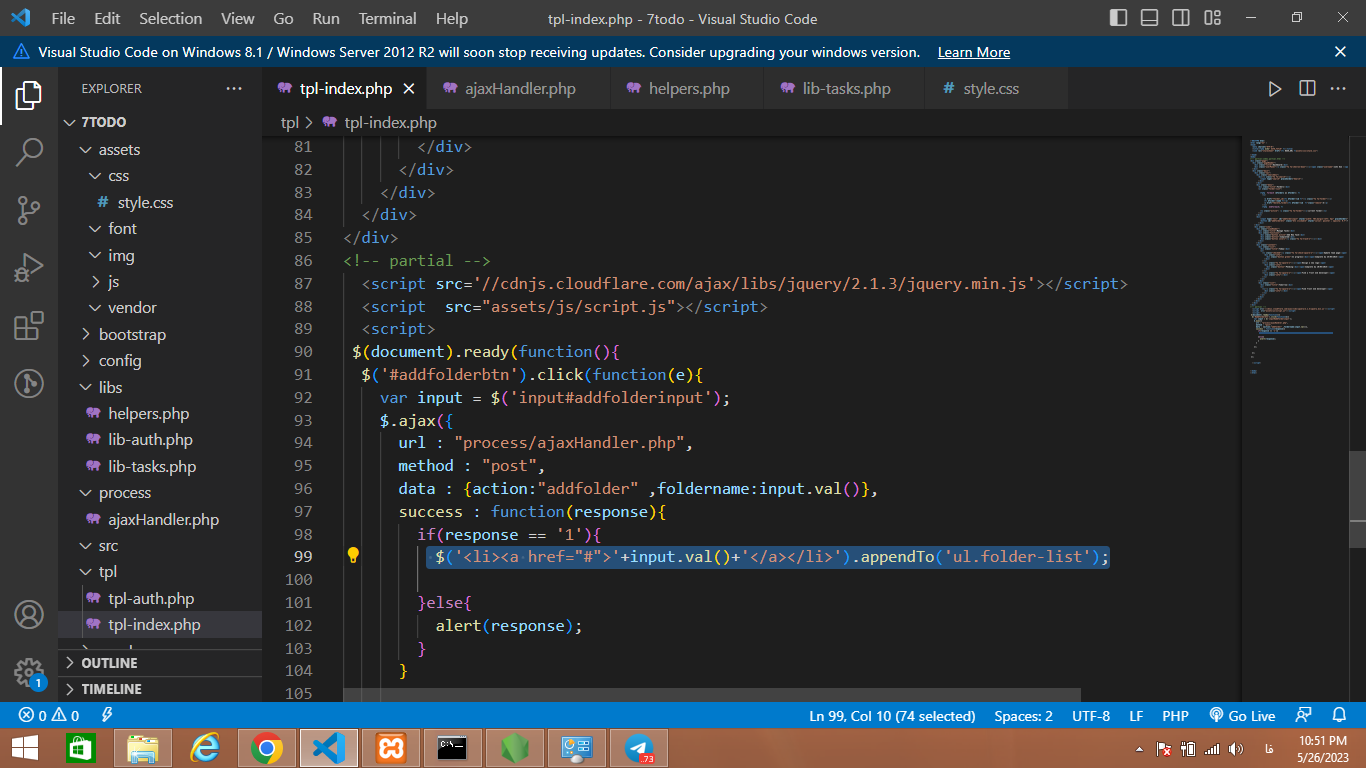Change indentation via Spaces: 2
The width and height of the screenshot is (1366, 768).
point(1023,716)
